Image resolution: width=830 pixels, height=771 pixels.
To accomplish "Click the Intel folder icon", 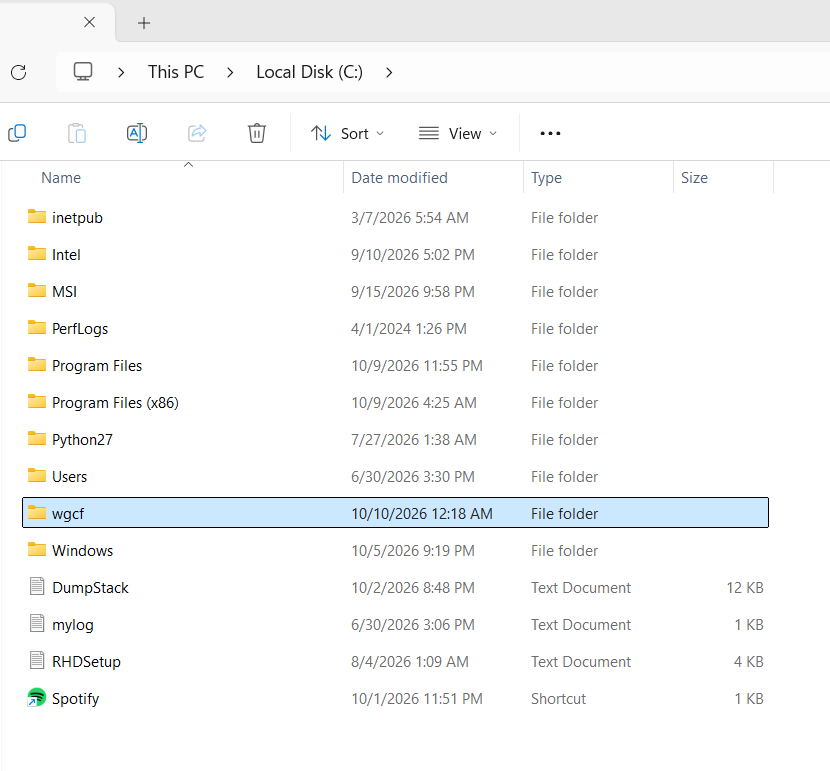I will [37, 253].
